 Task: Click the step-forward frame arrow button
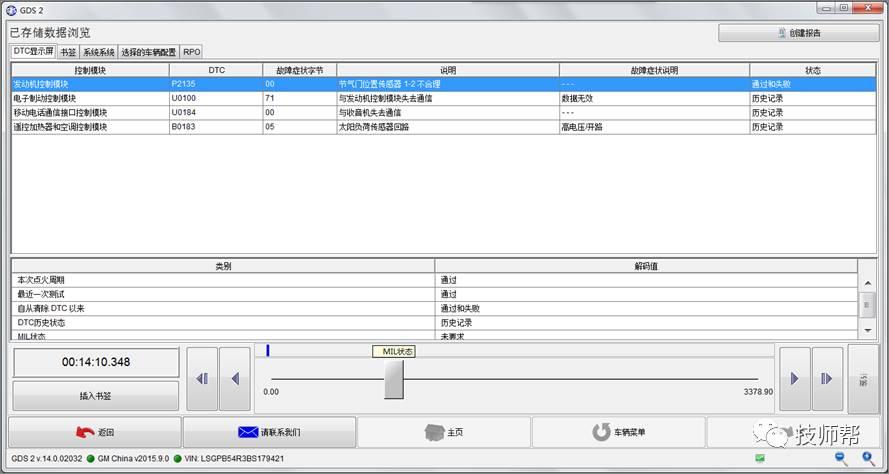(x=827, y=378)
